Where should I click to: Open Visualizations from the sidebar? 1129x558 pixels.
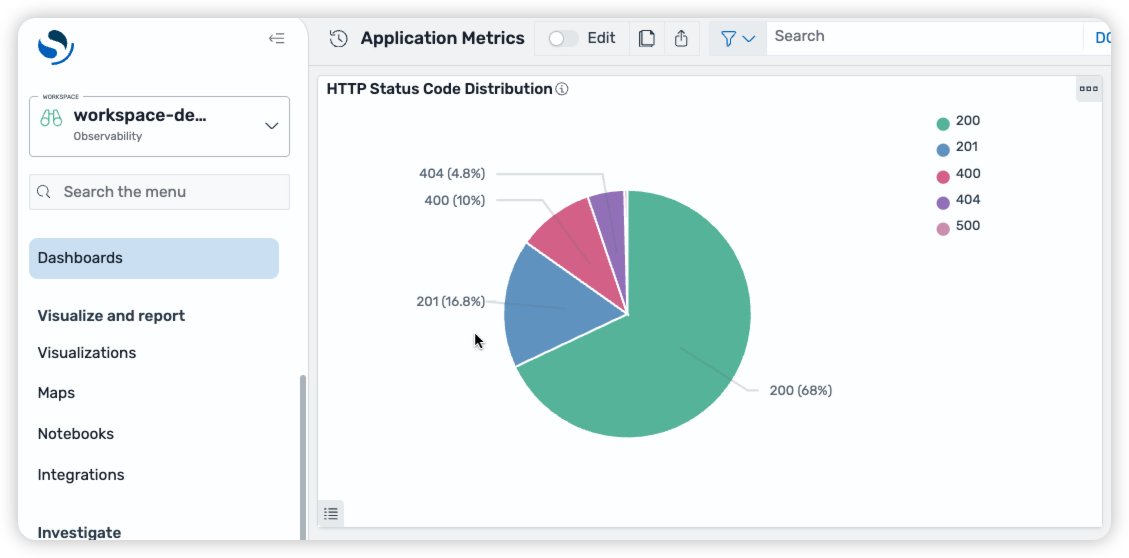[87, 353]
